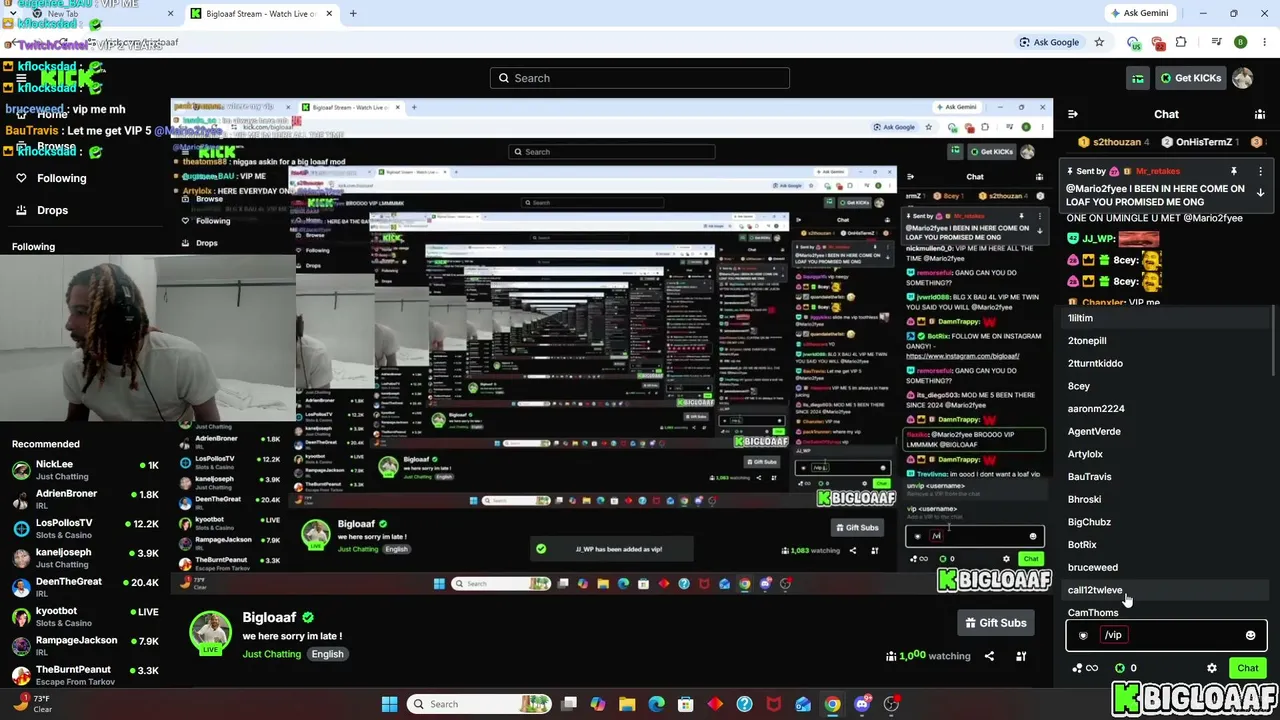
Task: Click the English language tag
Action: click(327, 654)
